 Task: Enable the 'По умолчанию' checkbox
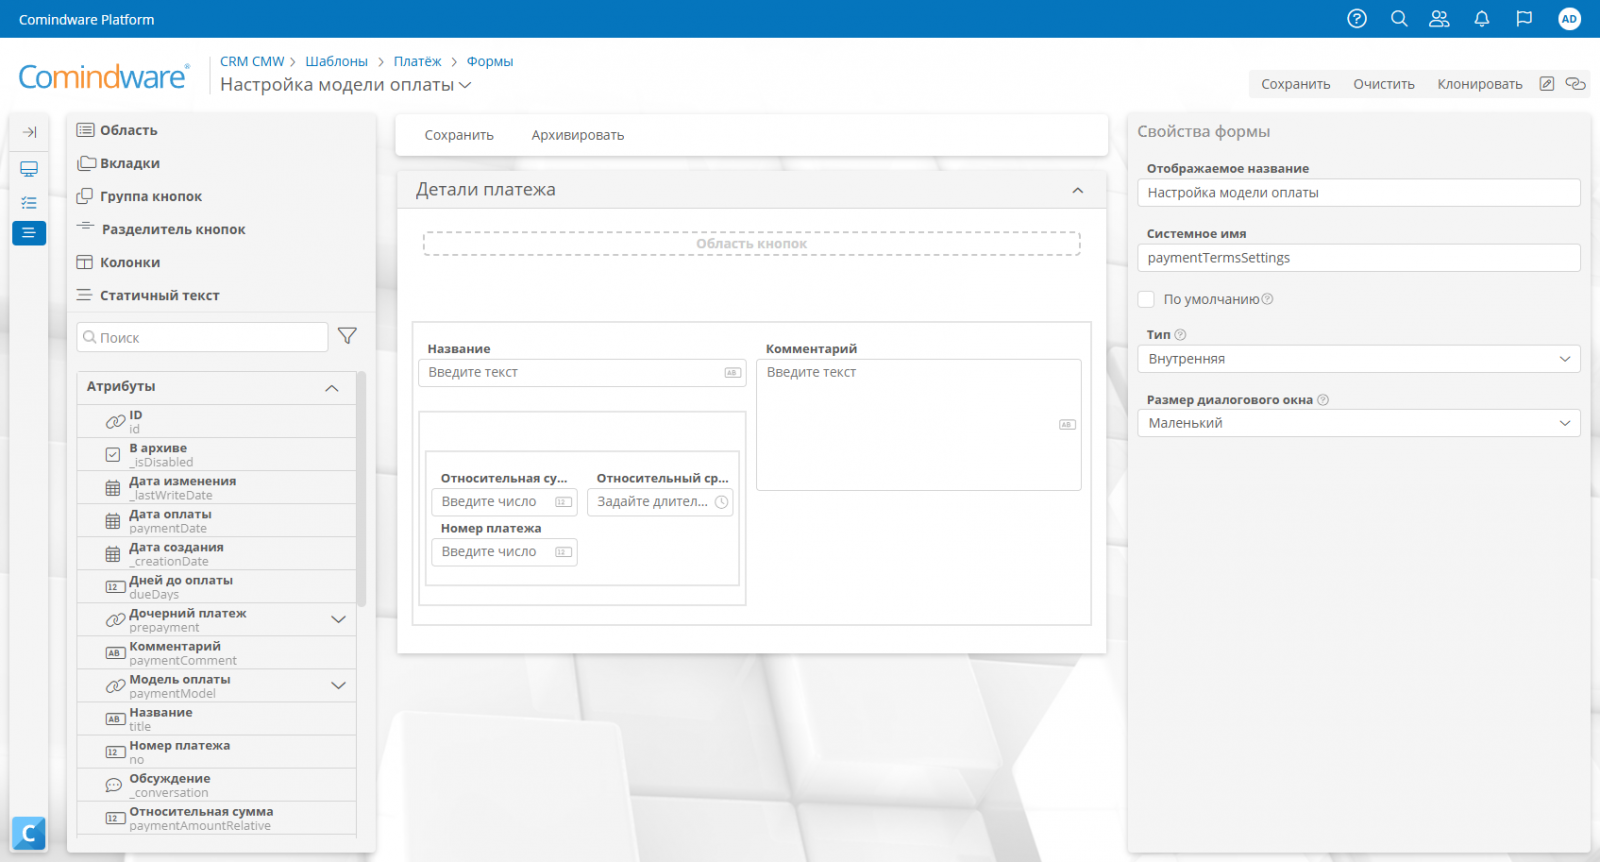point(1146,299)
